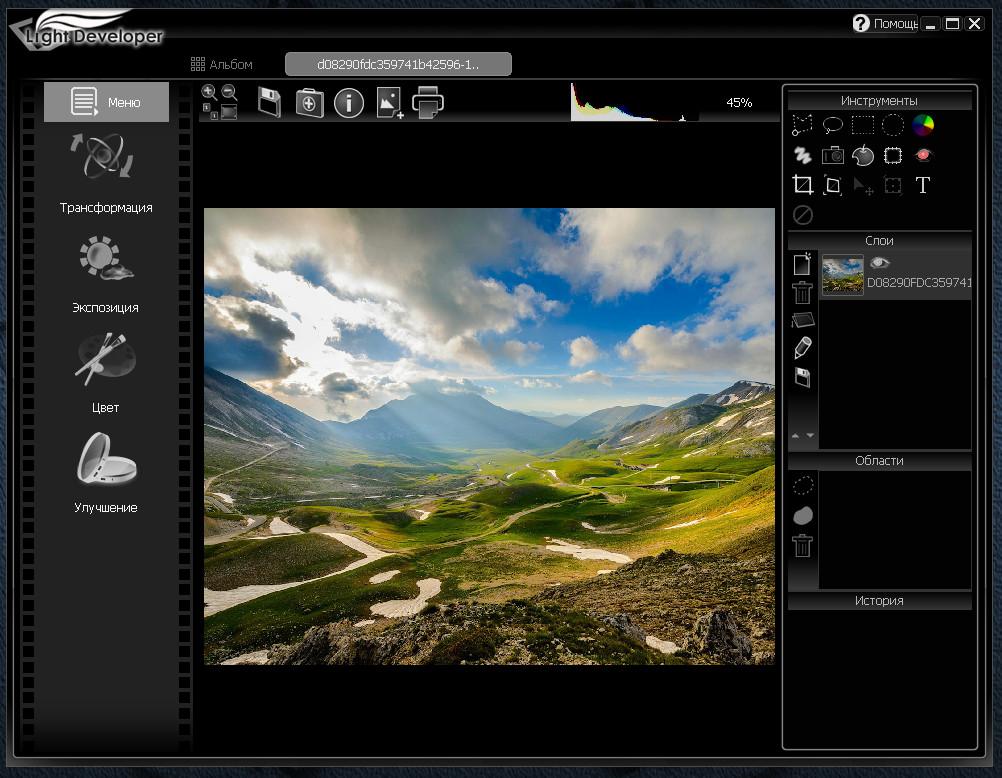Toggle visibility eye of D08290FDC layer
Viewport: 1002px width, 778px height.
click(x=879, y=263)
